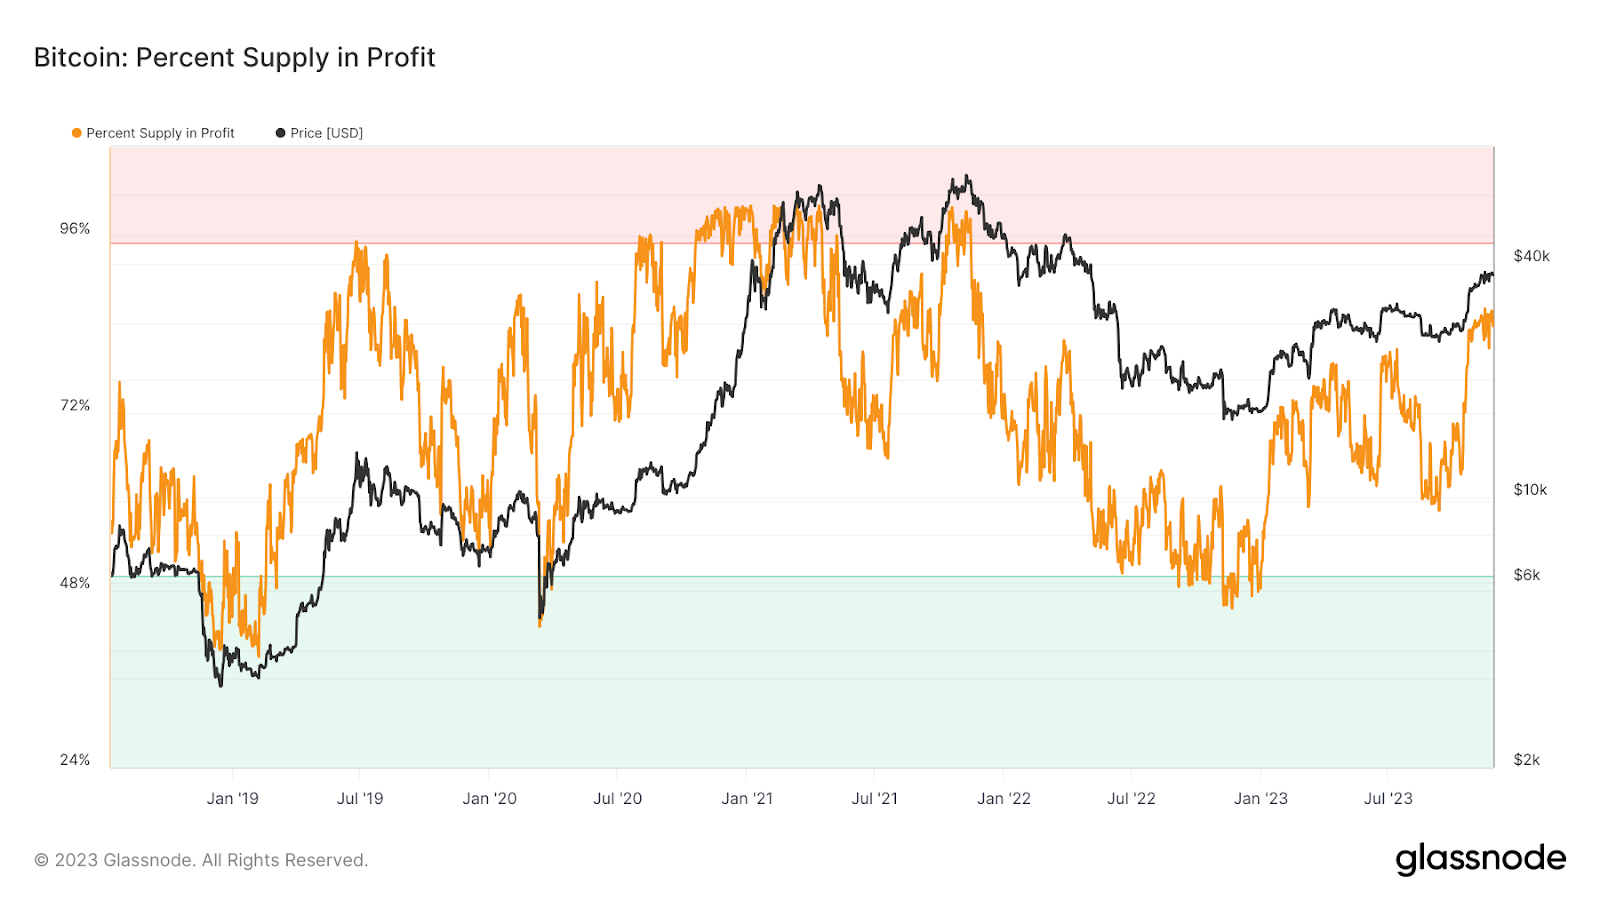This screenshot has height=900, width=1600.
Task: Select the Jan '22 axis tick label
Action: point(1003,798)
